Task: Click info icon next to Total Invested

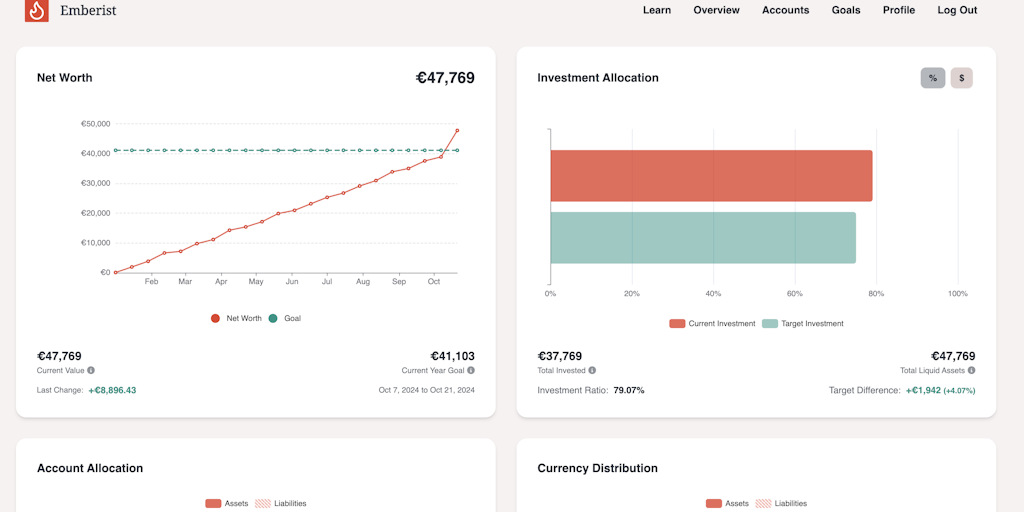Action: tap(592, 370)
